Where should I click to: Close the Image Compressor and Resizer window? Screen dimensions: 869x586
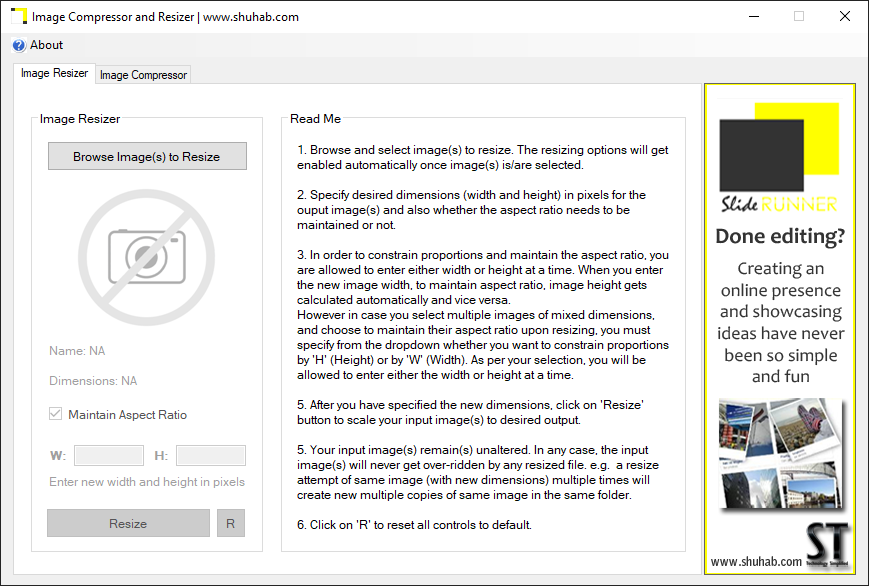[x=845, y=17]
